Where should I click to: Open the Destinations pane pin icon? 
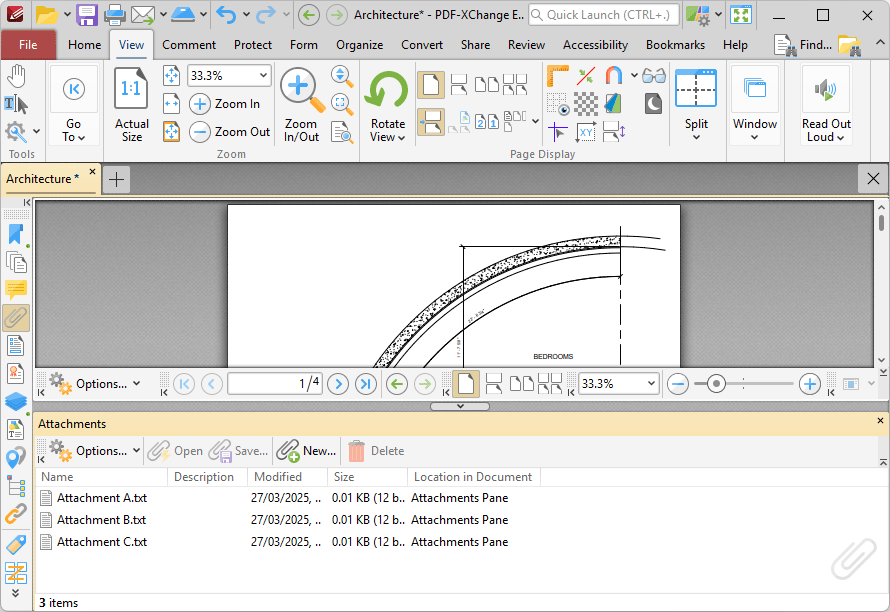pyautogui.click(x=16, y=458)
